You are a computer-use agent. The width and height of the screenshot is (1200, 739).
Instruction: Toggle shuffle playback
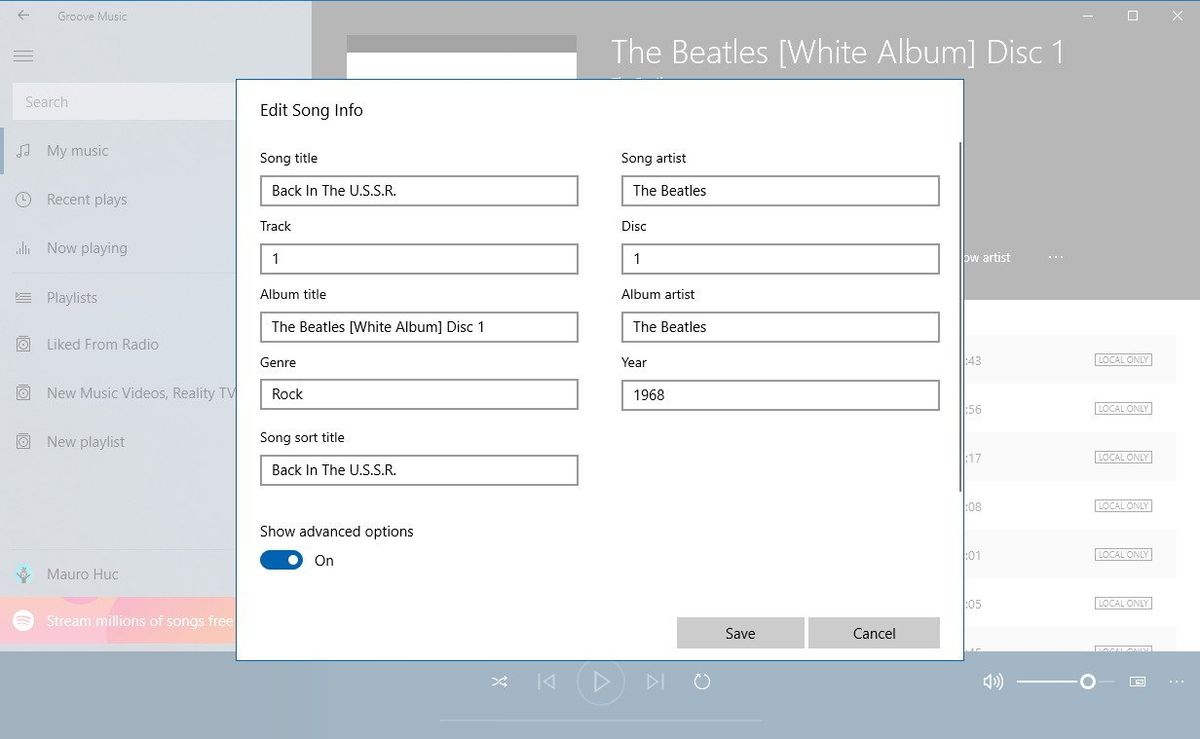click(498, 681)
